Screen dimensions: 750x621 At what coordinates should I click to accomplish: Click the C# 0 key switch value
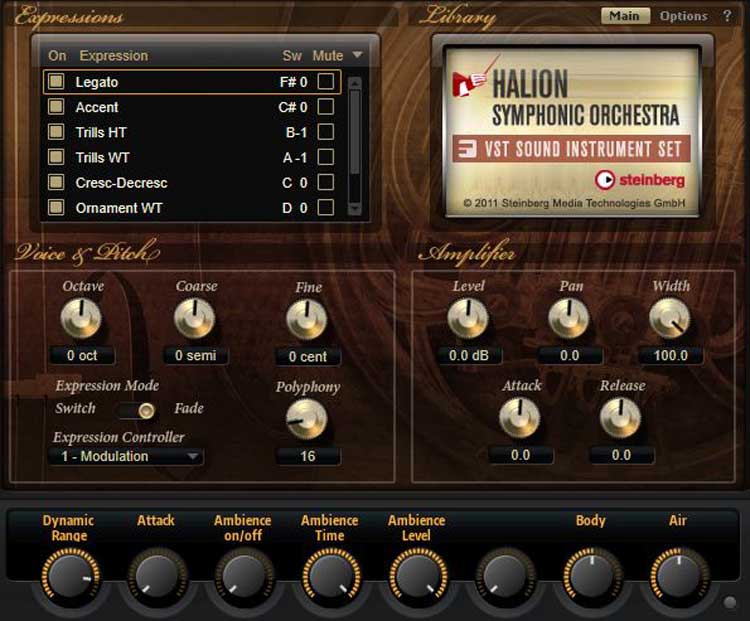pyautogui.click(x=293, y=107)
